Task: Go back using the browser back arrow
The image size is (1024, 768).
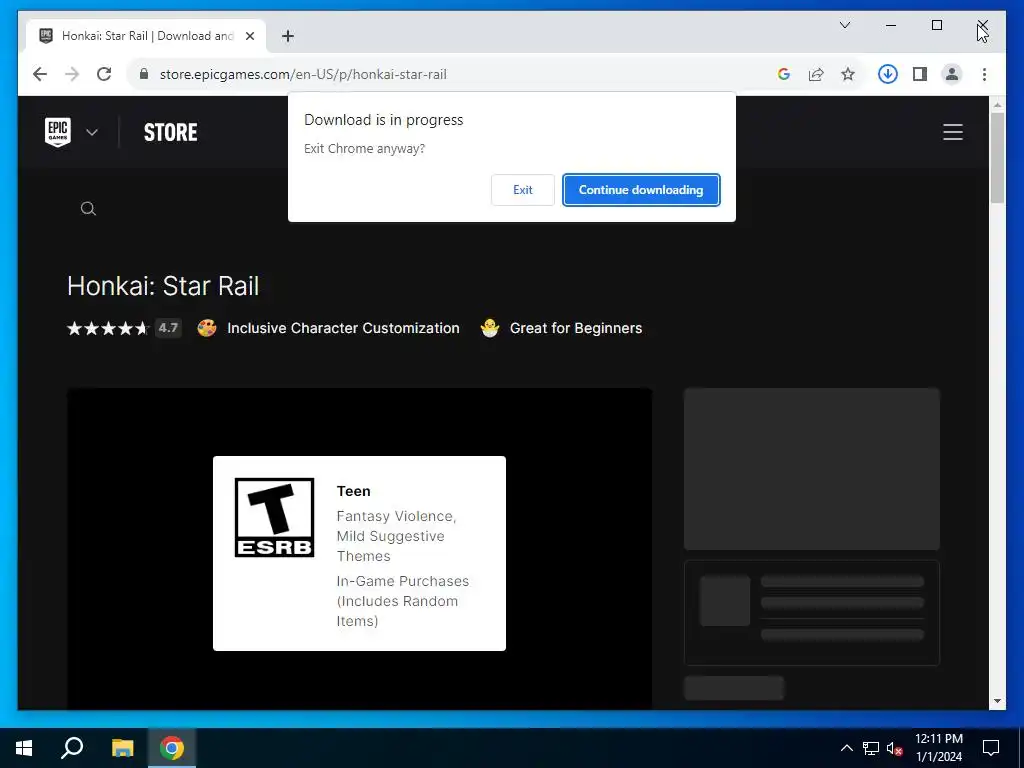Action: 40,74
